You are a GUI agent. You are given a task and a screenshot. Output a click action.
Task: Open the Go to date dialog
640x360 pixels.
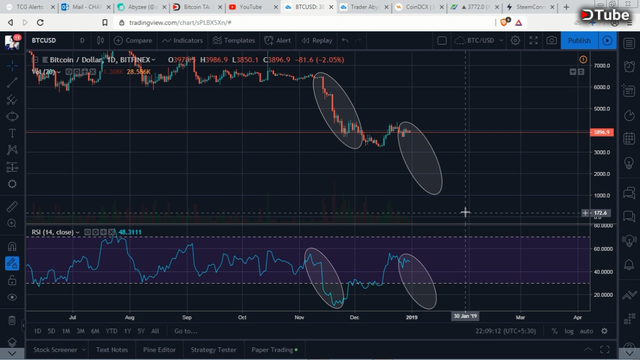coord(186,331)
